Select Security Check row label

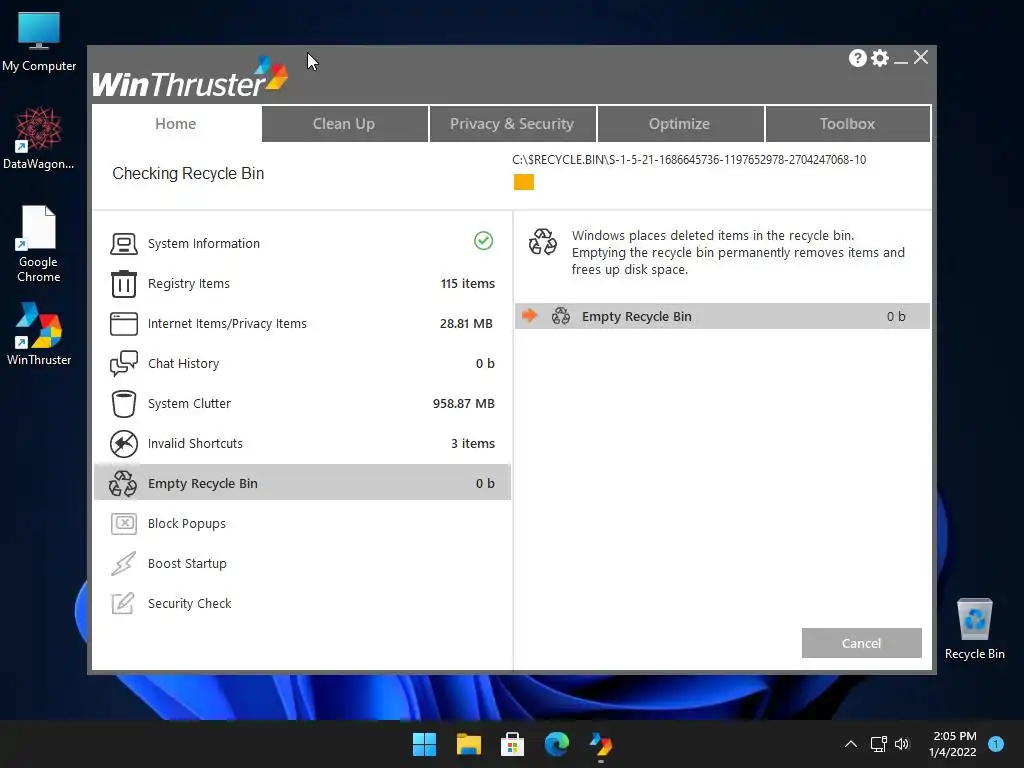coord(189,603)
